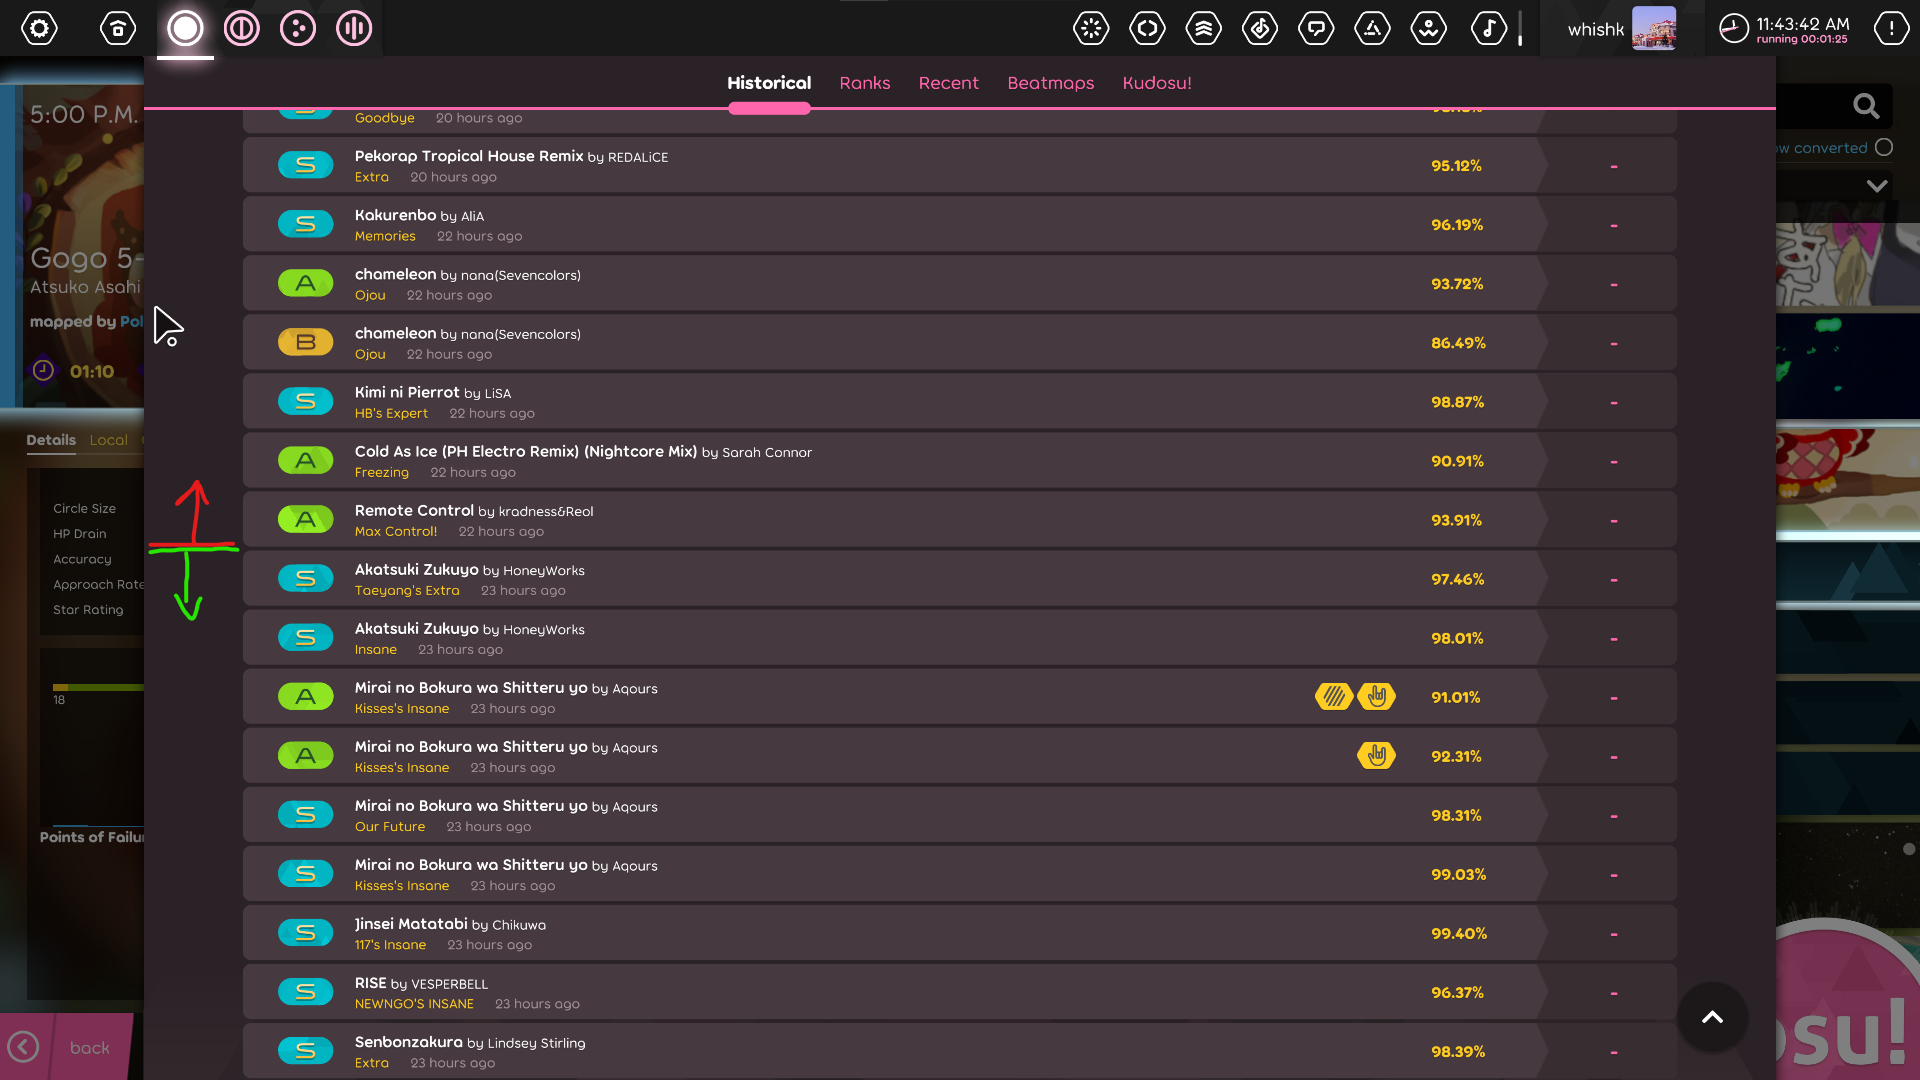Open the music note now-playing icon
1920x1080 pixels.
[1488, 28]
